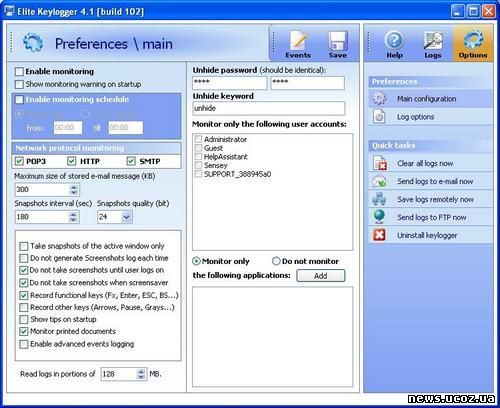Check Do not generate Screenshots log each time
Screen dimensions: 500x408
24,258
